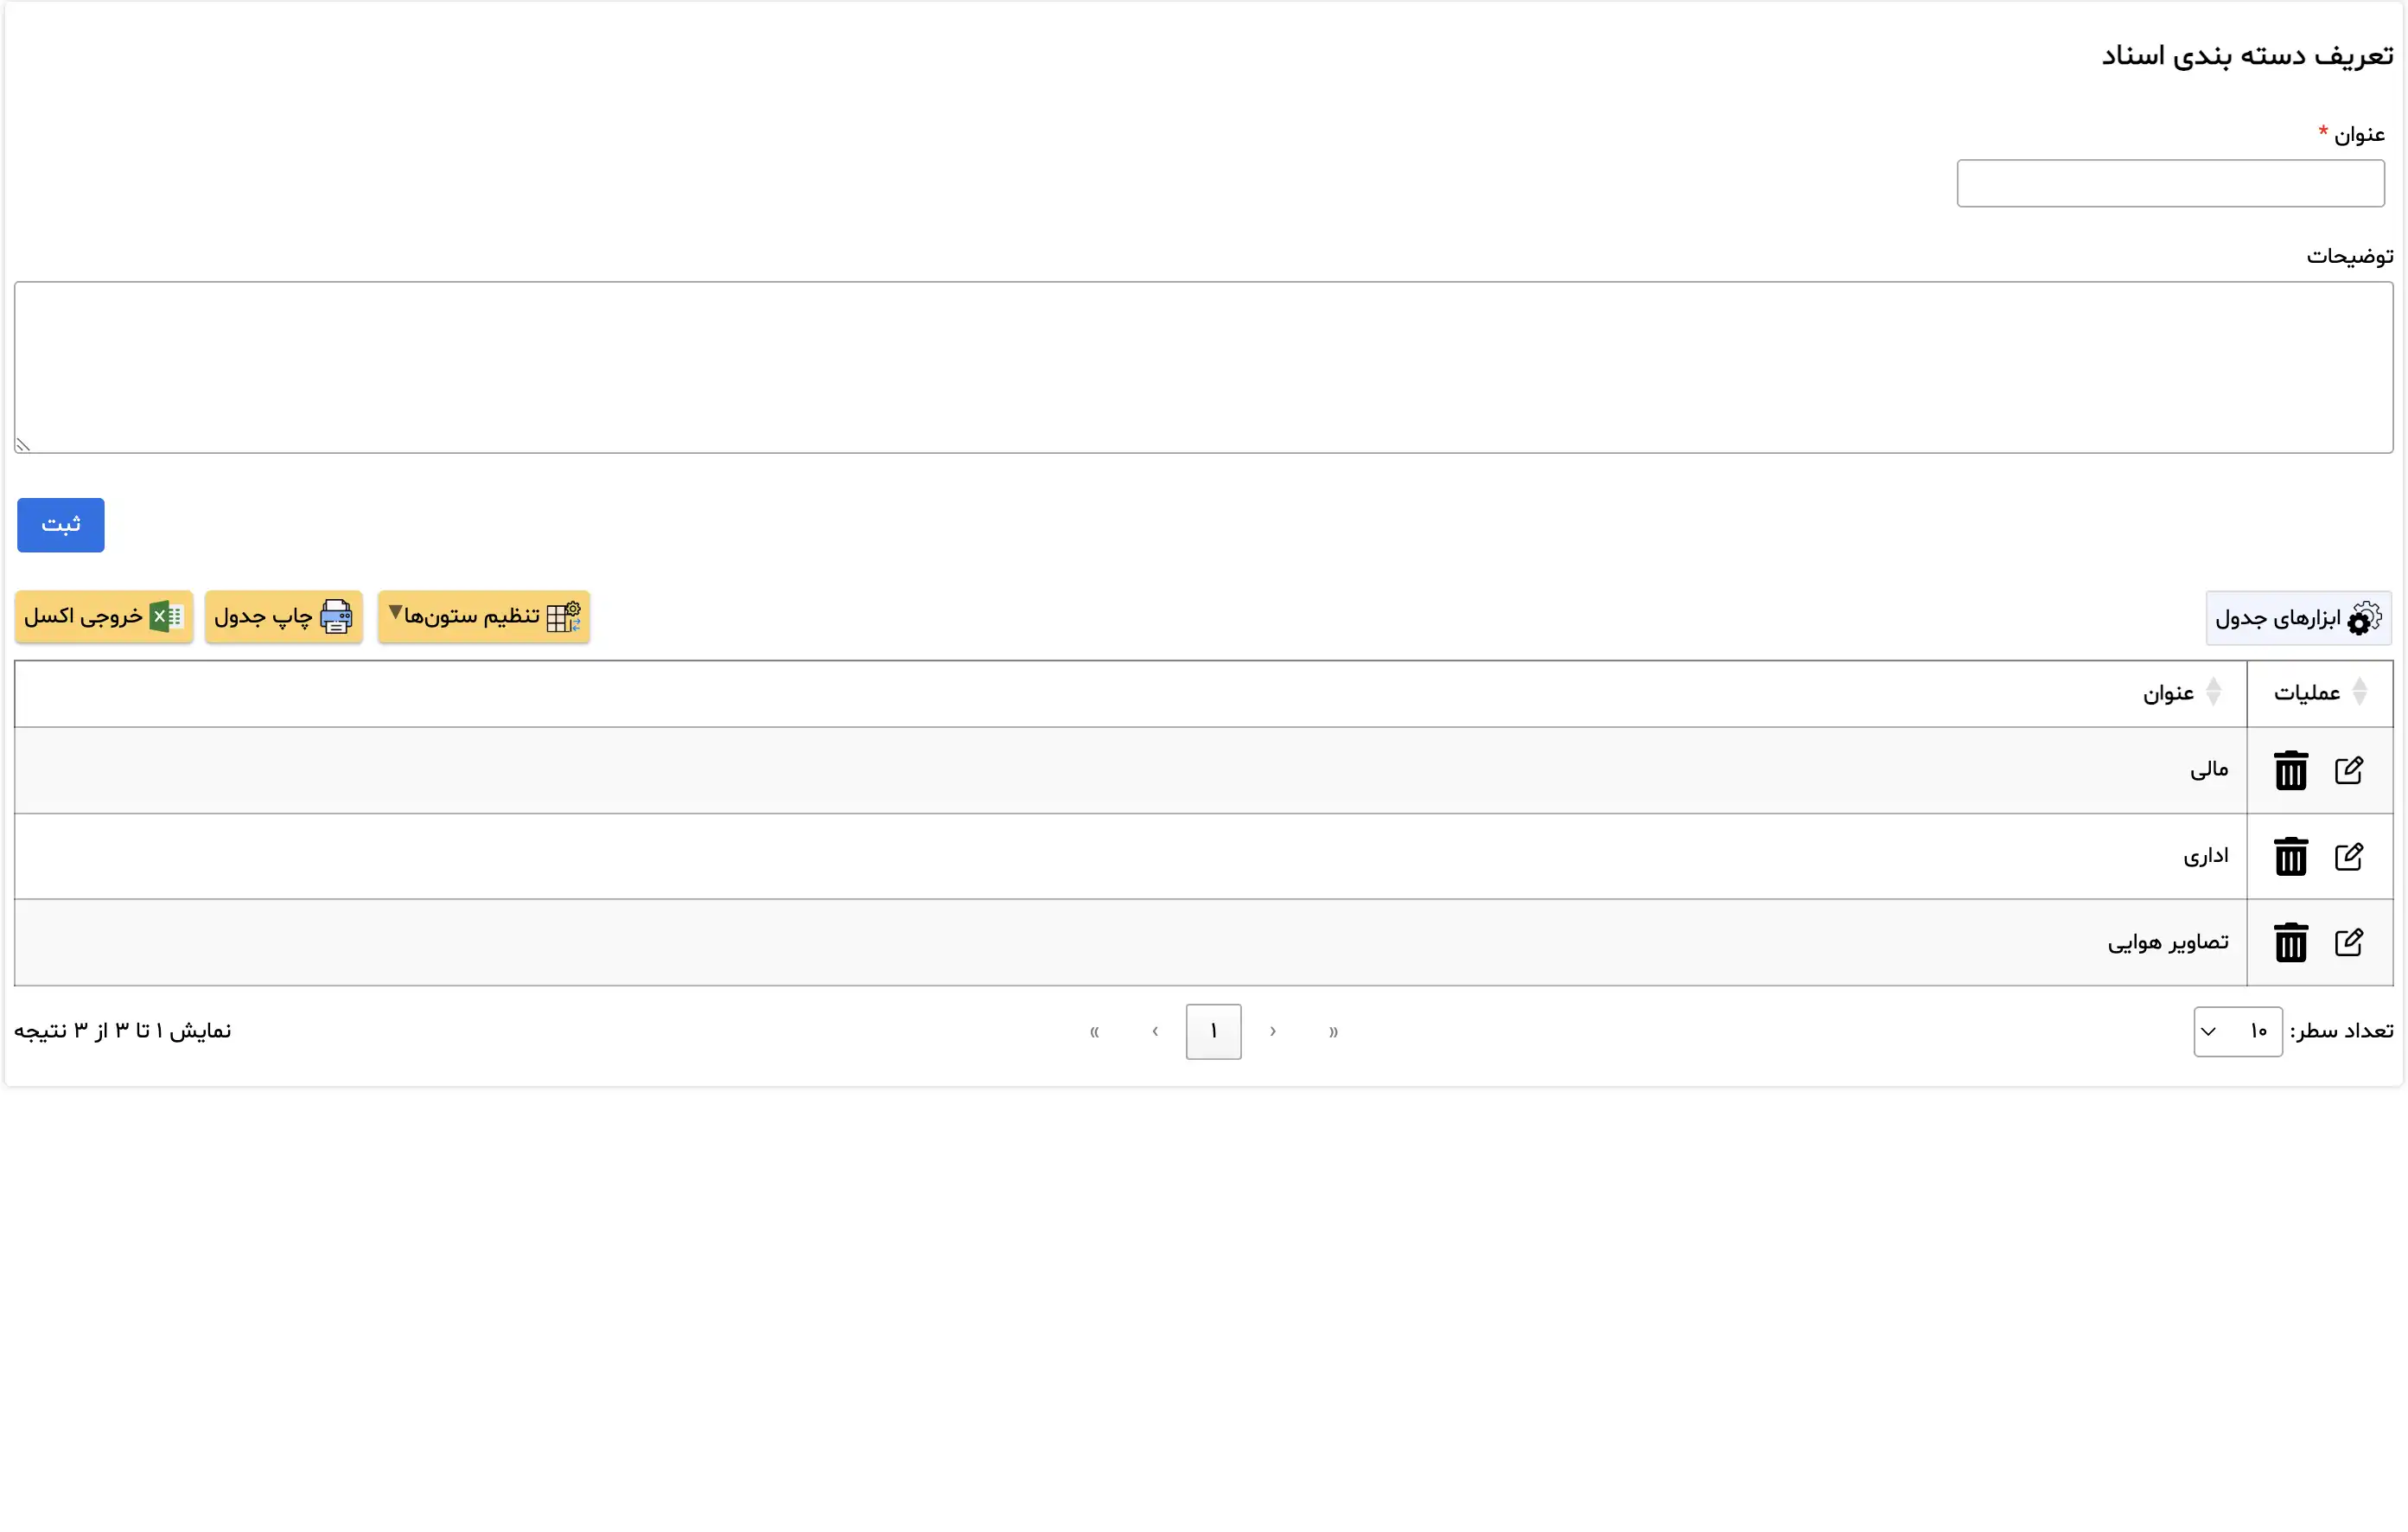Focus the عنوان title input field
The height and width of the screenshot is (1532, 2408).
(2170, 183)
